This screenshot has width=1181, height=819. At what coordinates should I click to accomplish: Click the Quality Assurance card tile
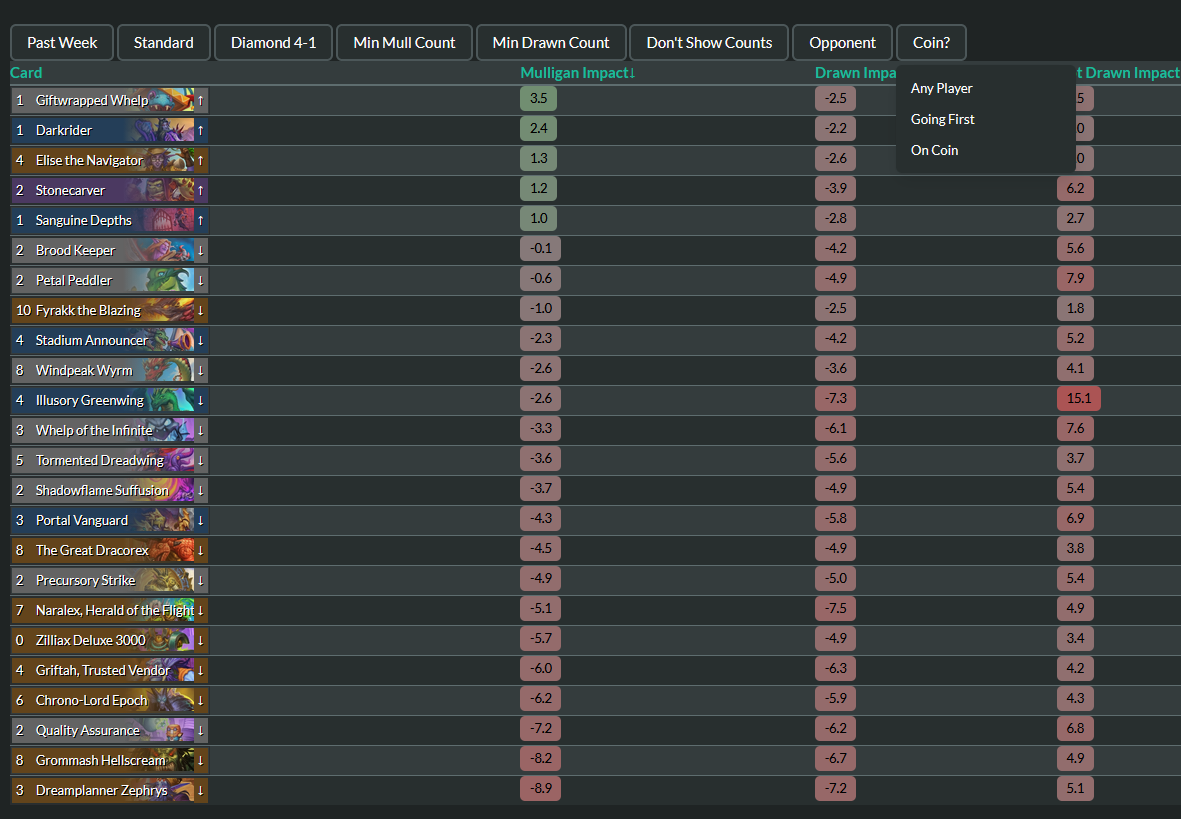109,730
